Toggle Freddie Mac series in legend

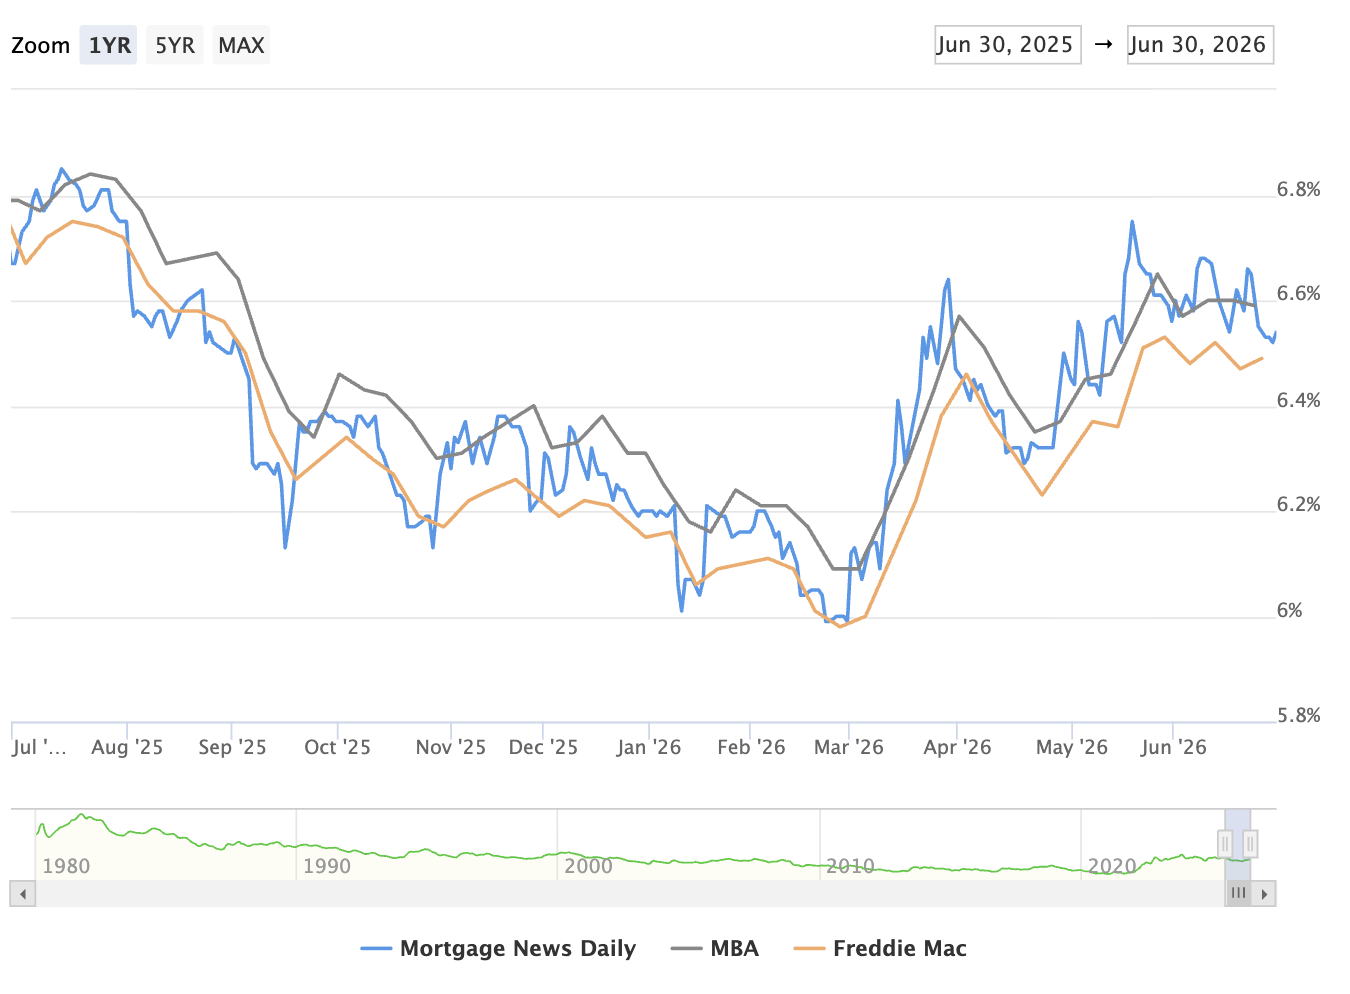click(x=881, y=948)
